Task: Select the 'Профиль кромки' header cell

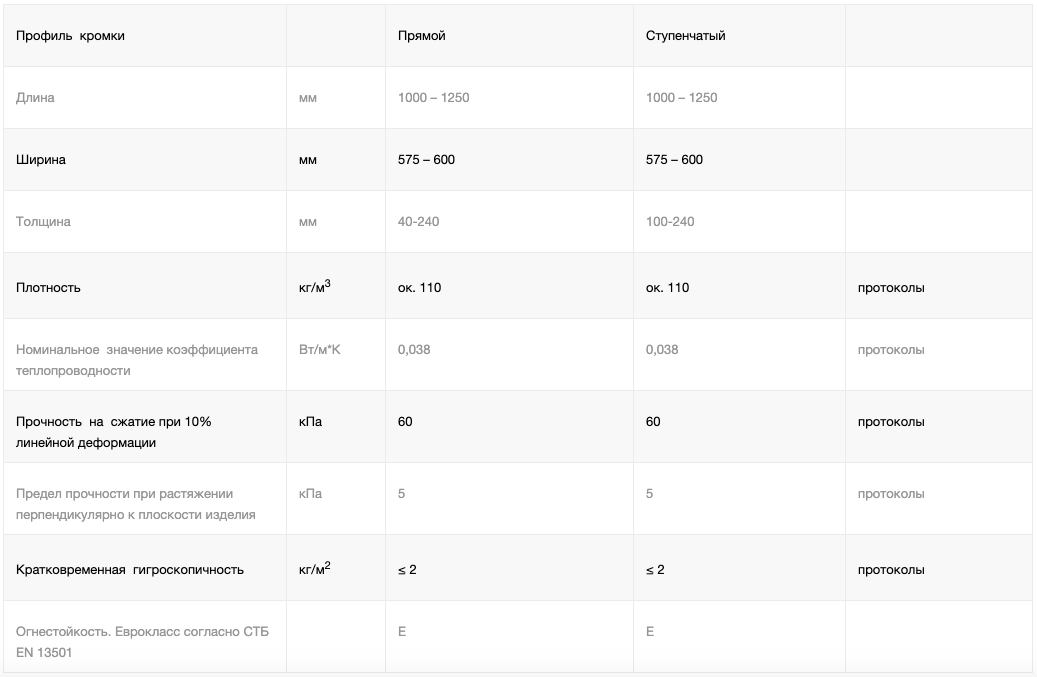Action: click(x=70, y=36)
